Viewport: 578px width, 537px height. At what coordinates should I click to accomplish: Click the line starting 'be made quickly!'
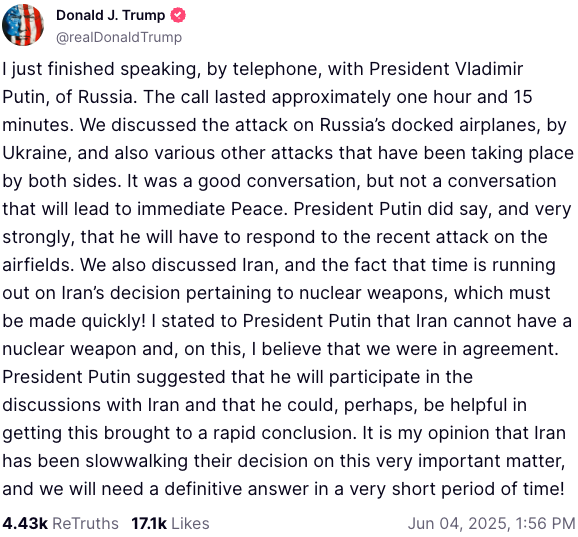pyautogui.click(x=287, y=321)
